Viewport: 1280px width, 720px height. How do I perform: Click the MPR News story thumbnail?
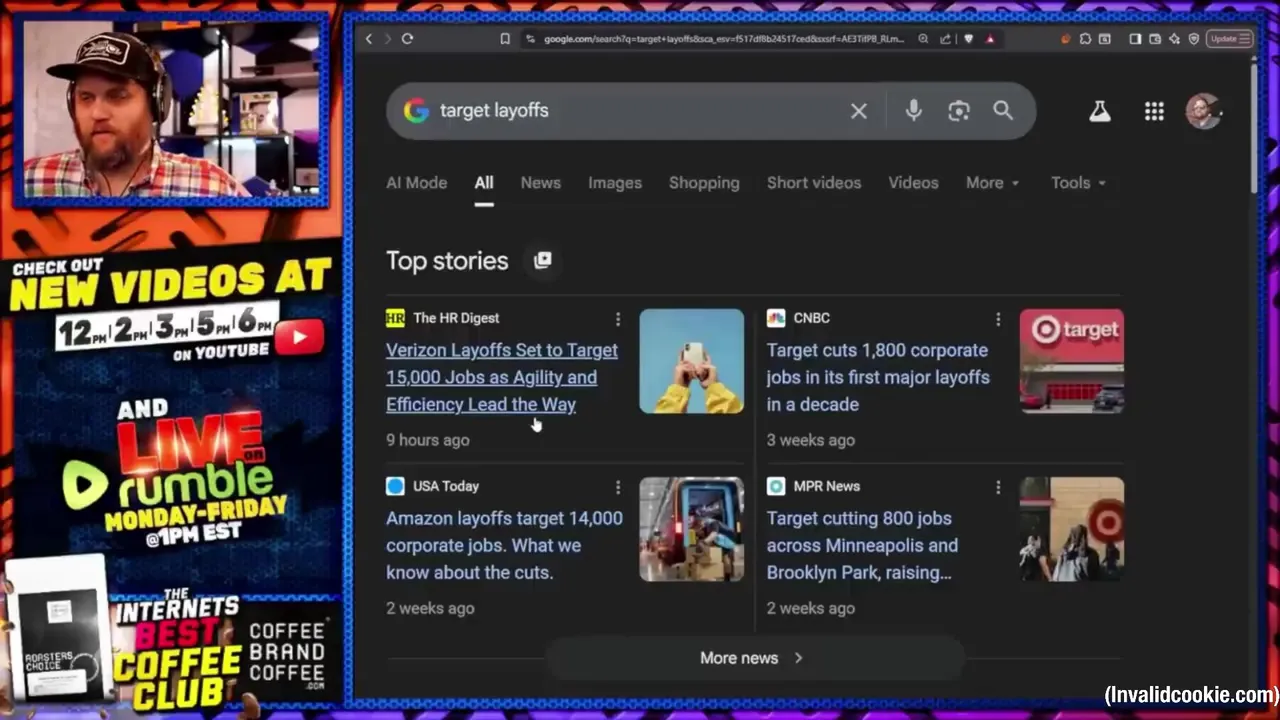[1072, 529]
